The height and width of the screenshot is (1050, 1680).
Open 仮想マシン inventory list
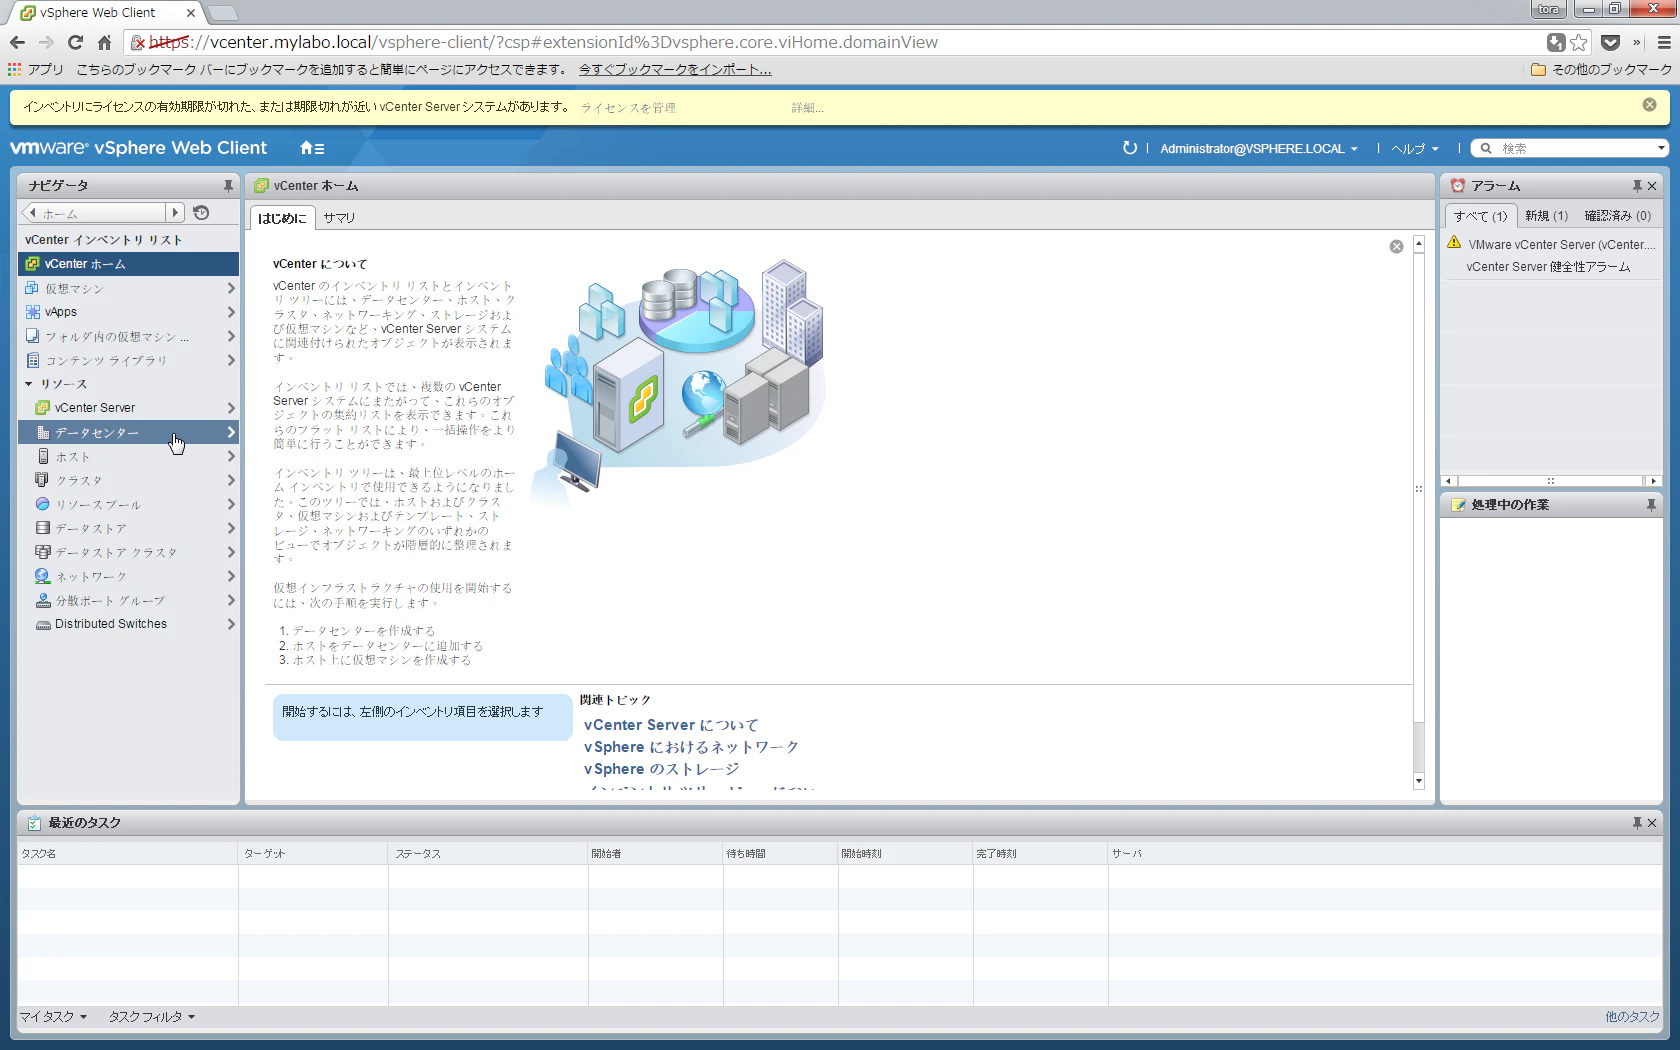pos(128,288)
